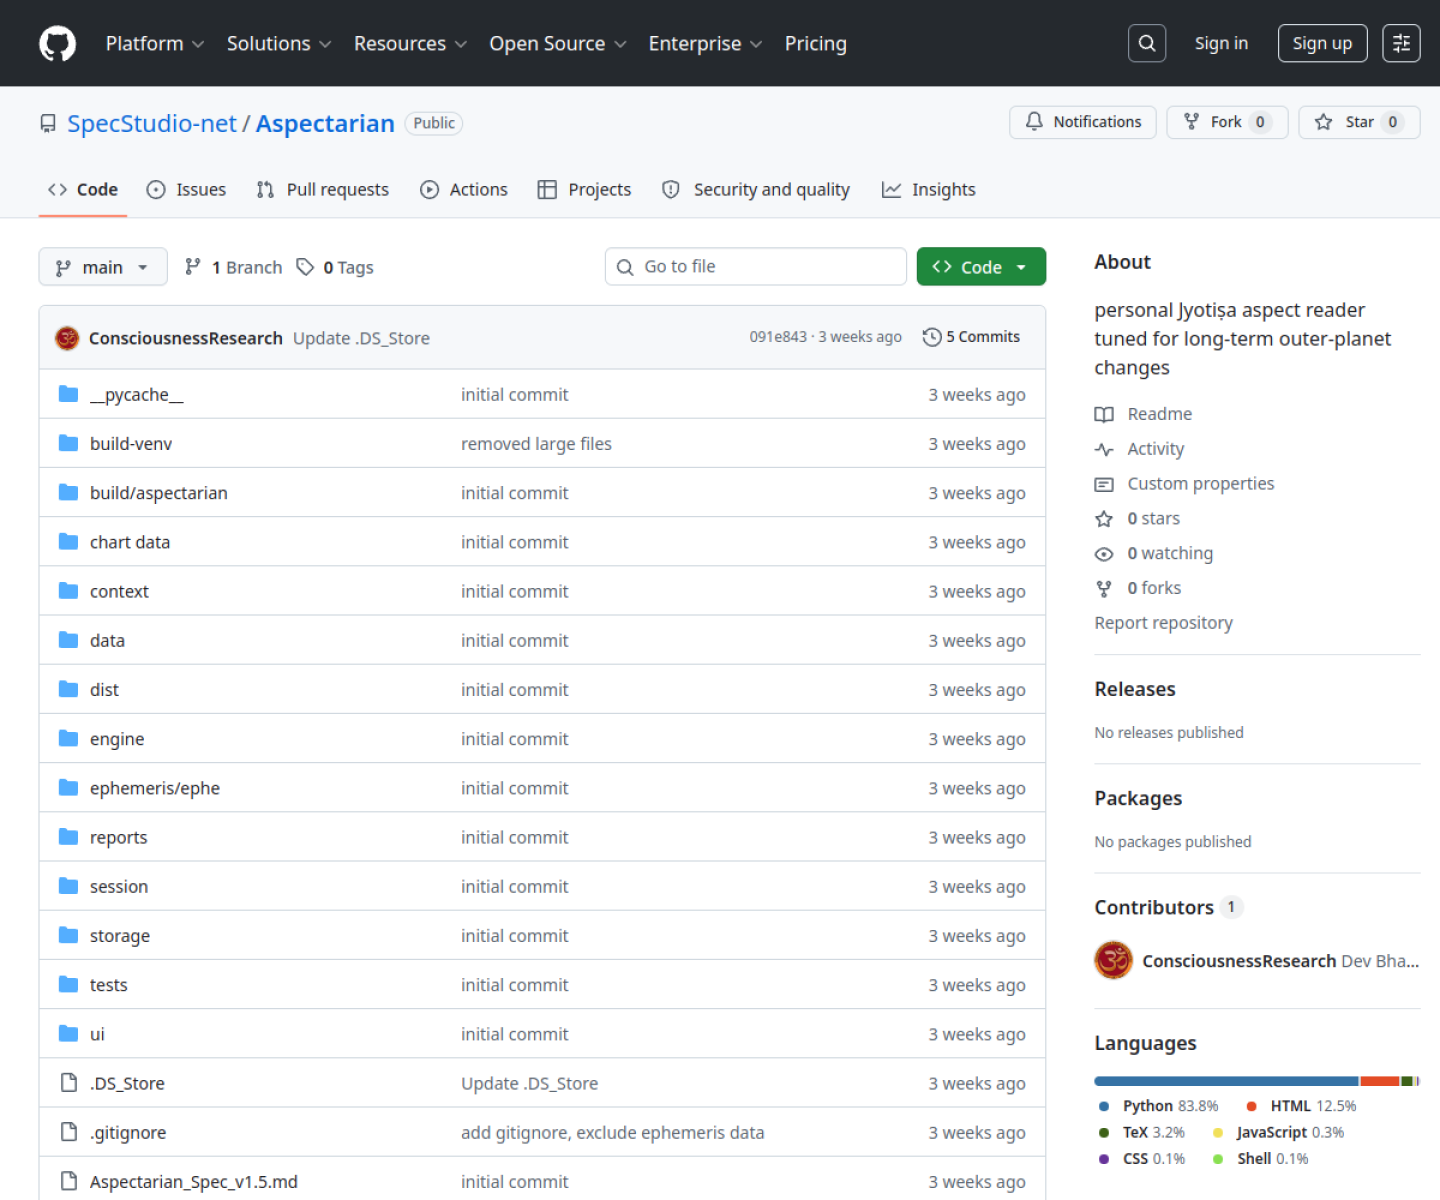
Task: Switch to the Issues tab
Action: [x=186, y=189]
